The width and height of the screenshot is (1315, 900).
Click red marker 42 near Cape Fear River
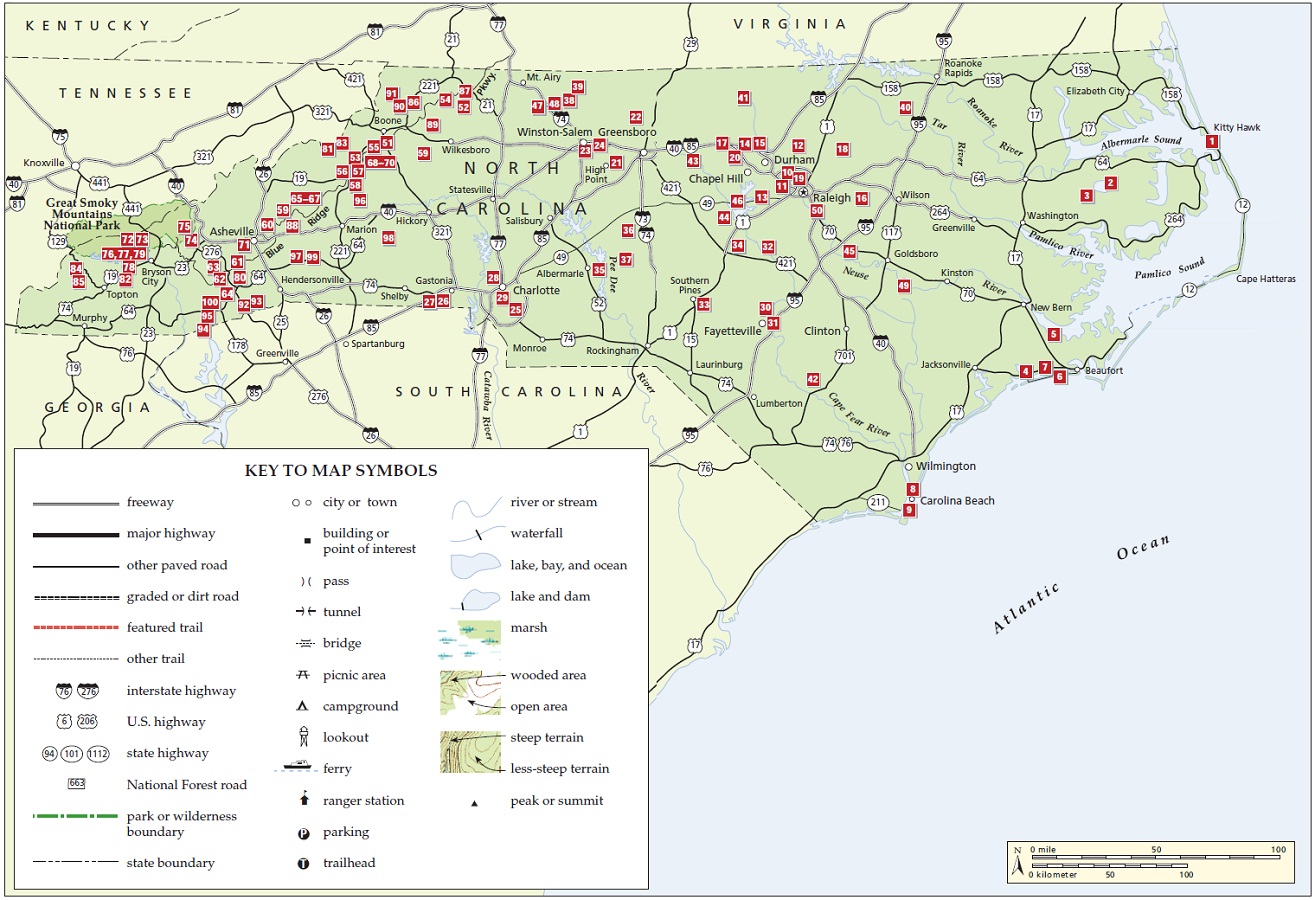(812, 380)
